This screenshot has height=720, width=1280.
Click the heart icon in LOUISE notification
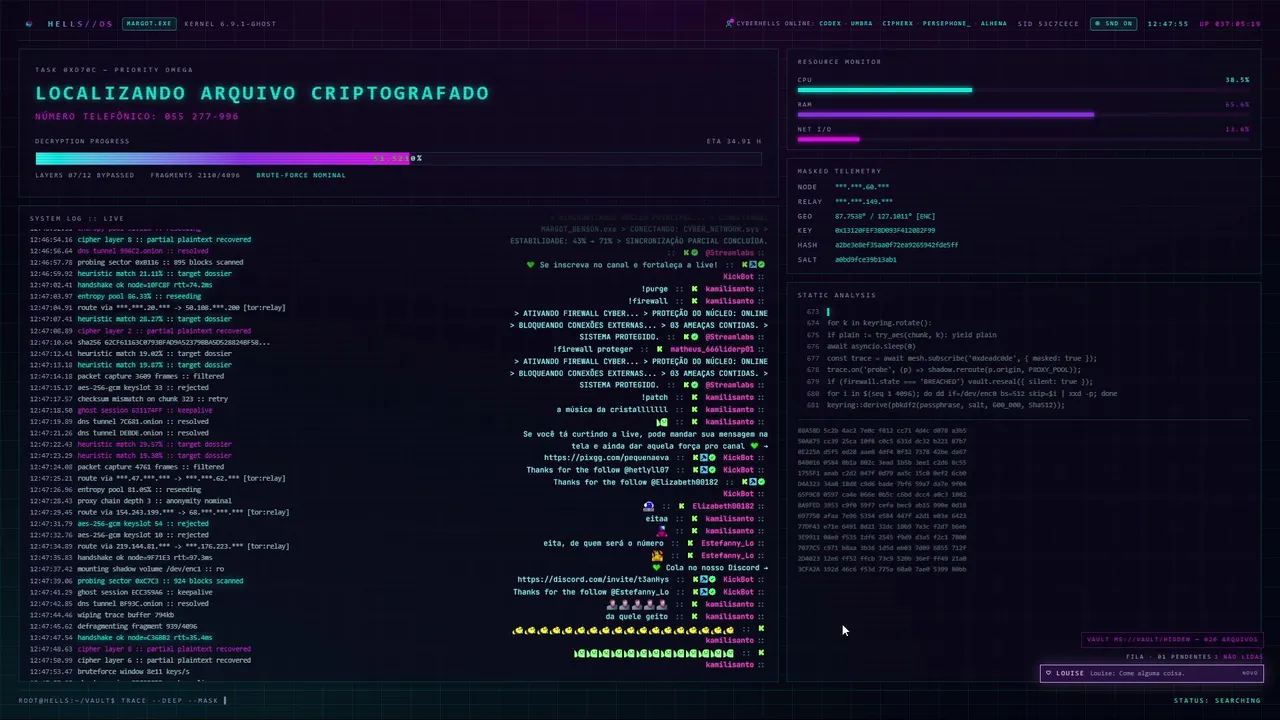(1048, 673)
